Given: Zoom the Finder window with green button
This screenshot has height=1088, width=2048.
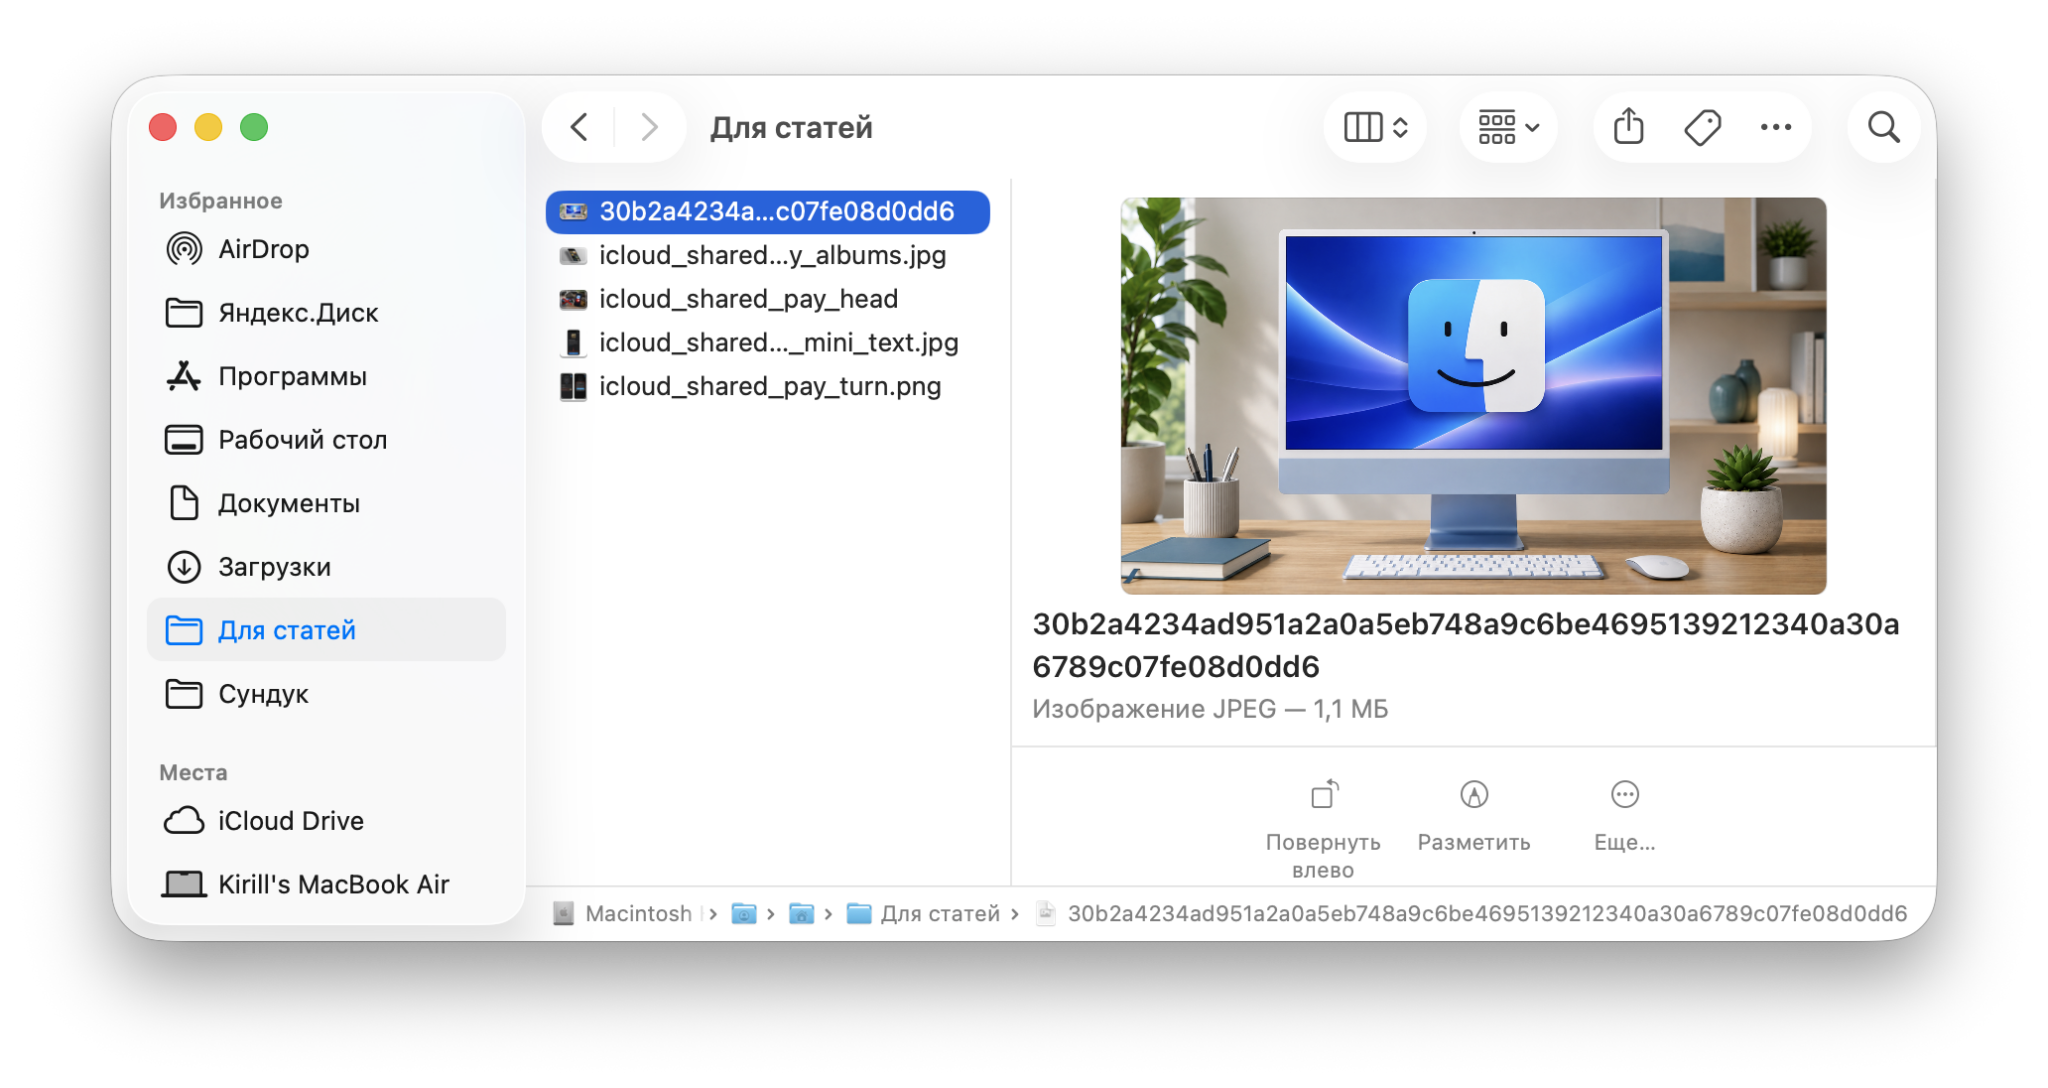Looking at the screenshot, I should click(254, 128).
